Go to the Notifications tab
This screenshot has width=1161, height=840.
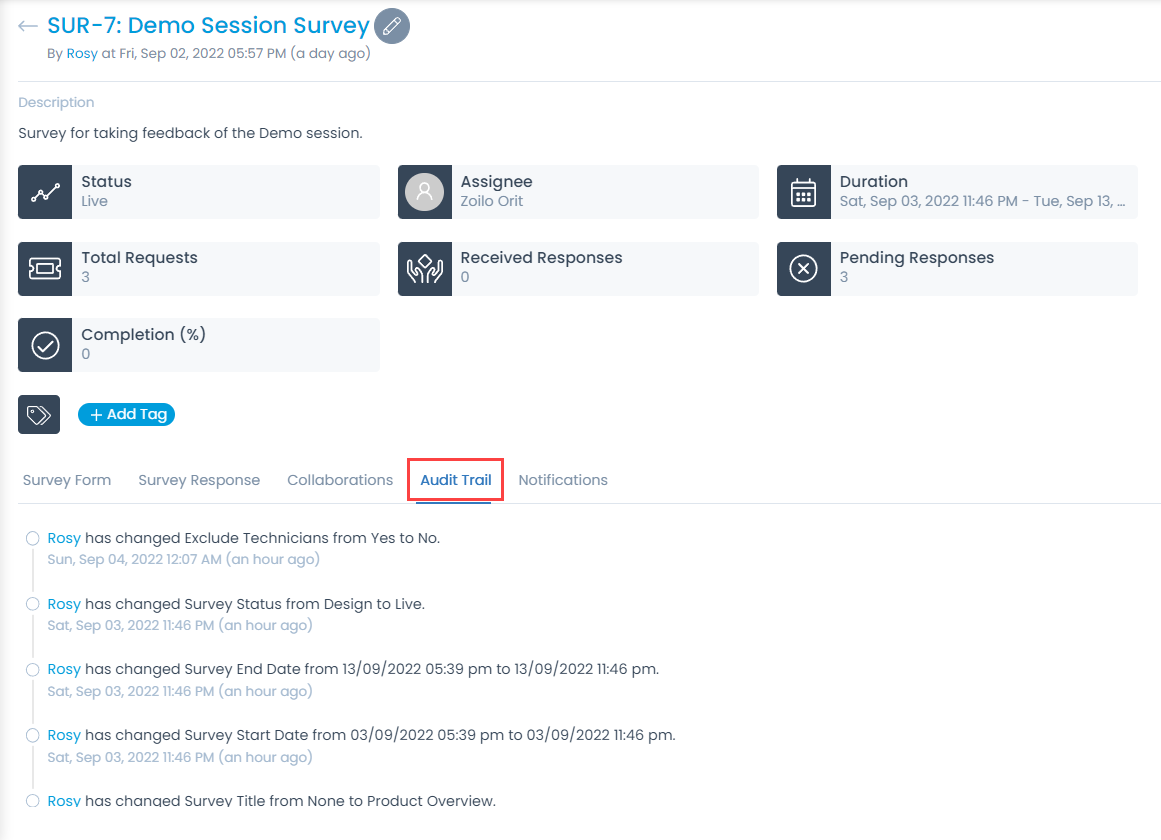coord(563,480)
